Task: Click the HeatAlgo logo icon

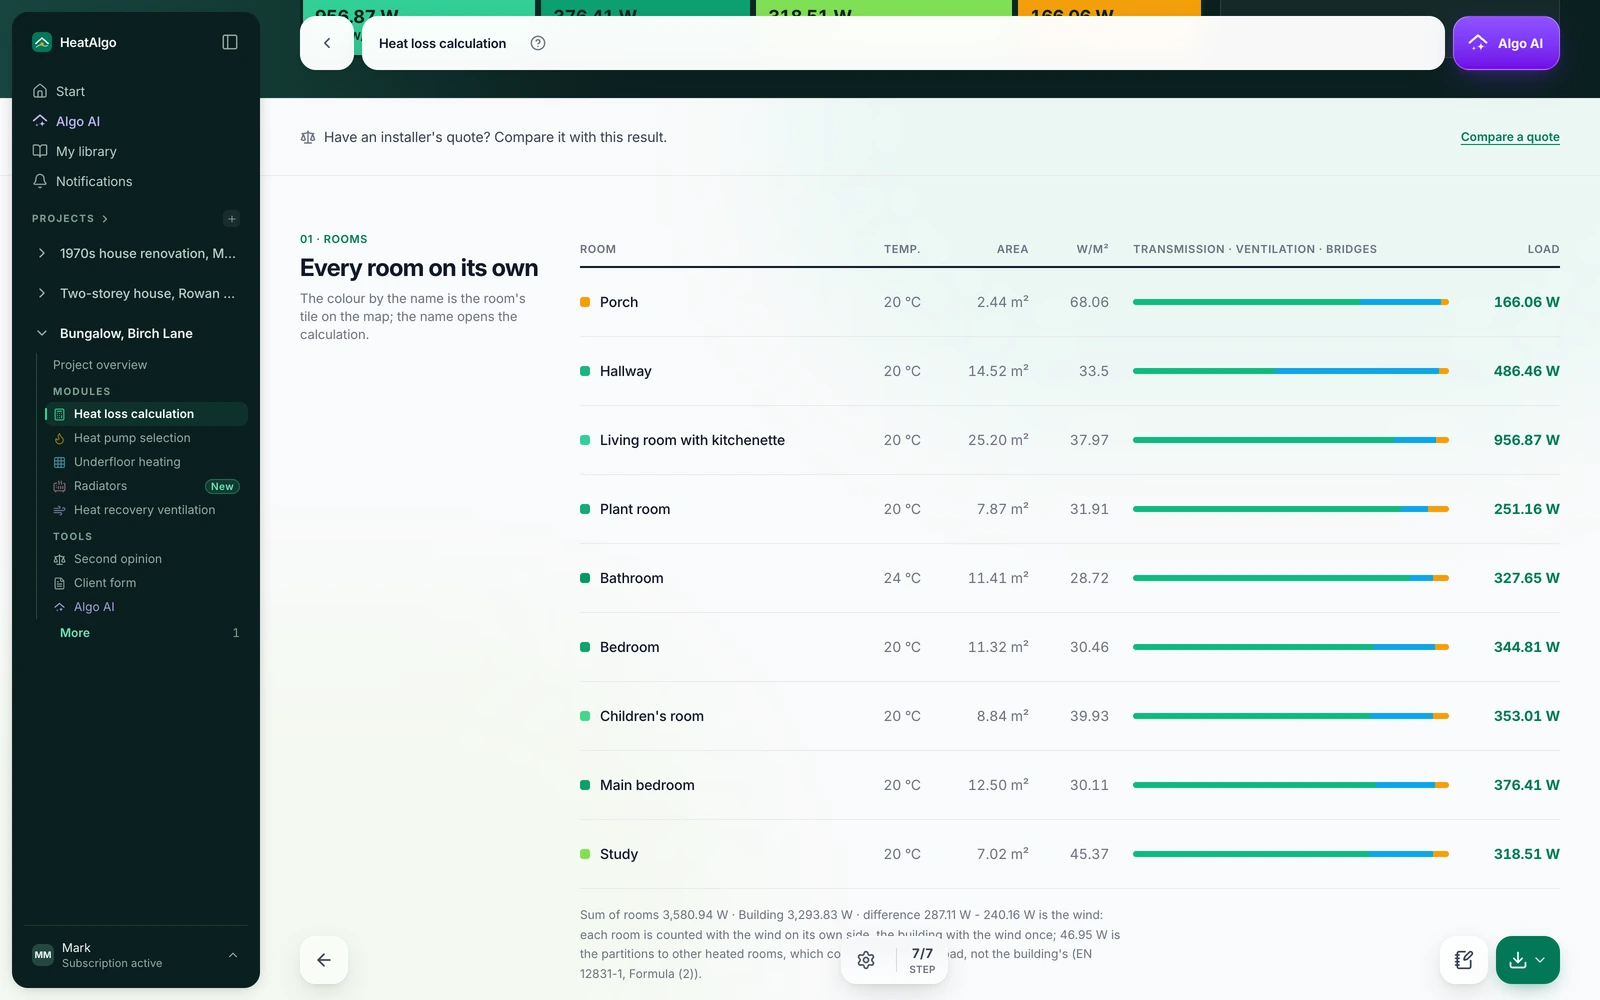Action: point(42,42)
